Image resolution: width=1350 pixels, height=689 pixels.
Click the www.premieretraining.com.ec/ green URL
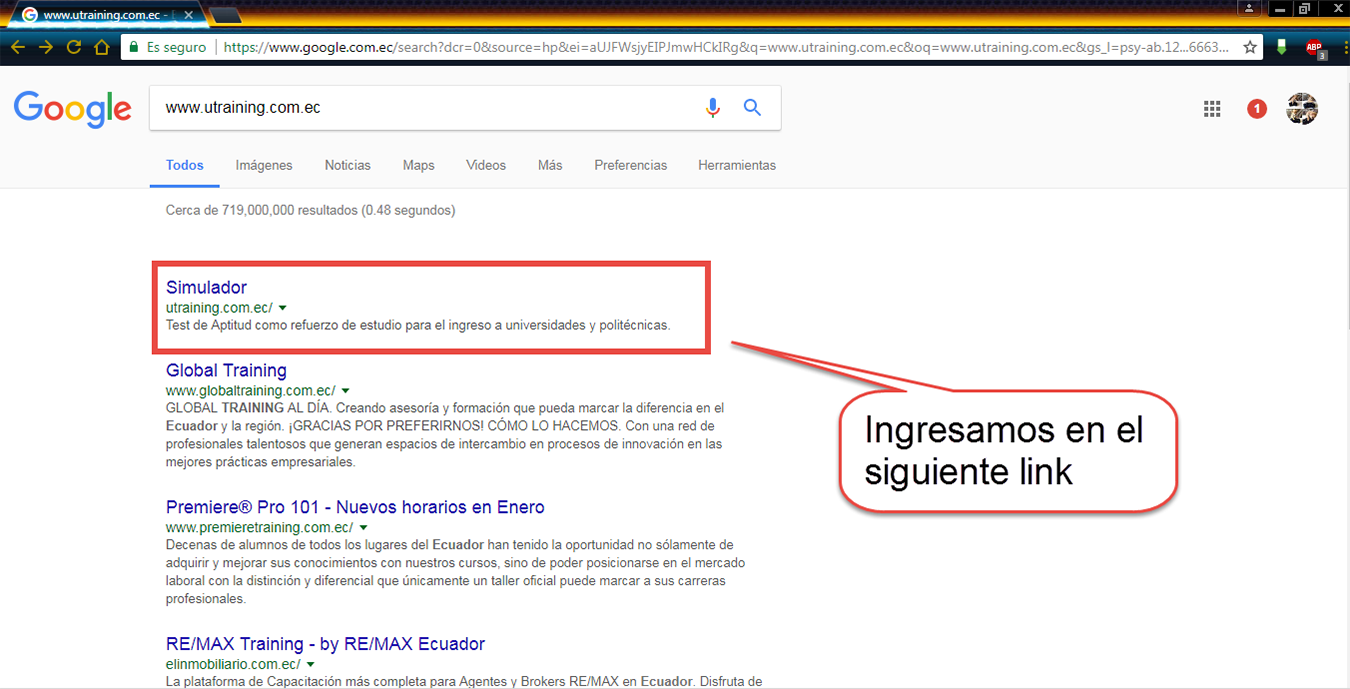click(x=259, y=527)
